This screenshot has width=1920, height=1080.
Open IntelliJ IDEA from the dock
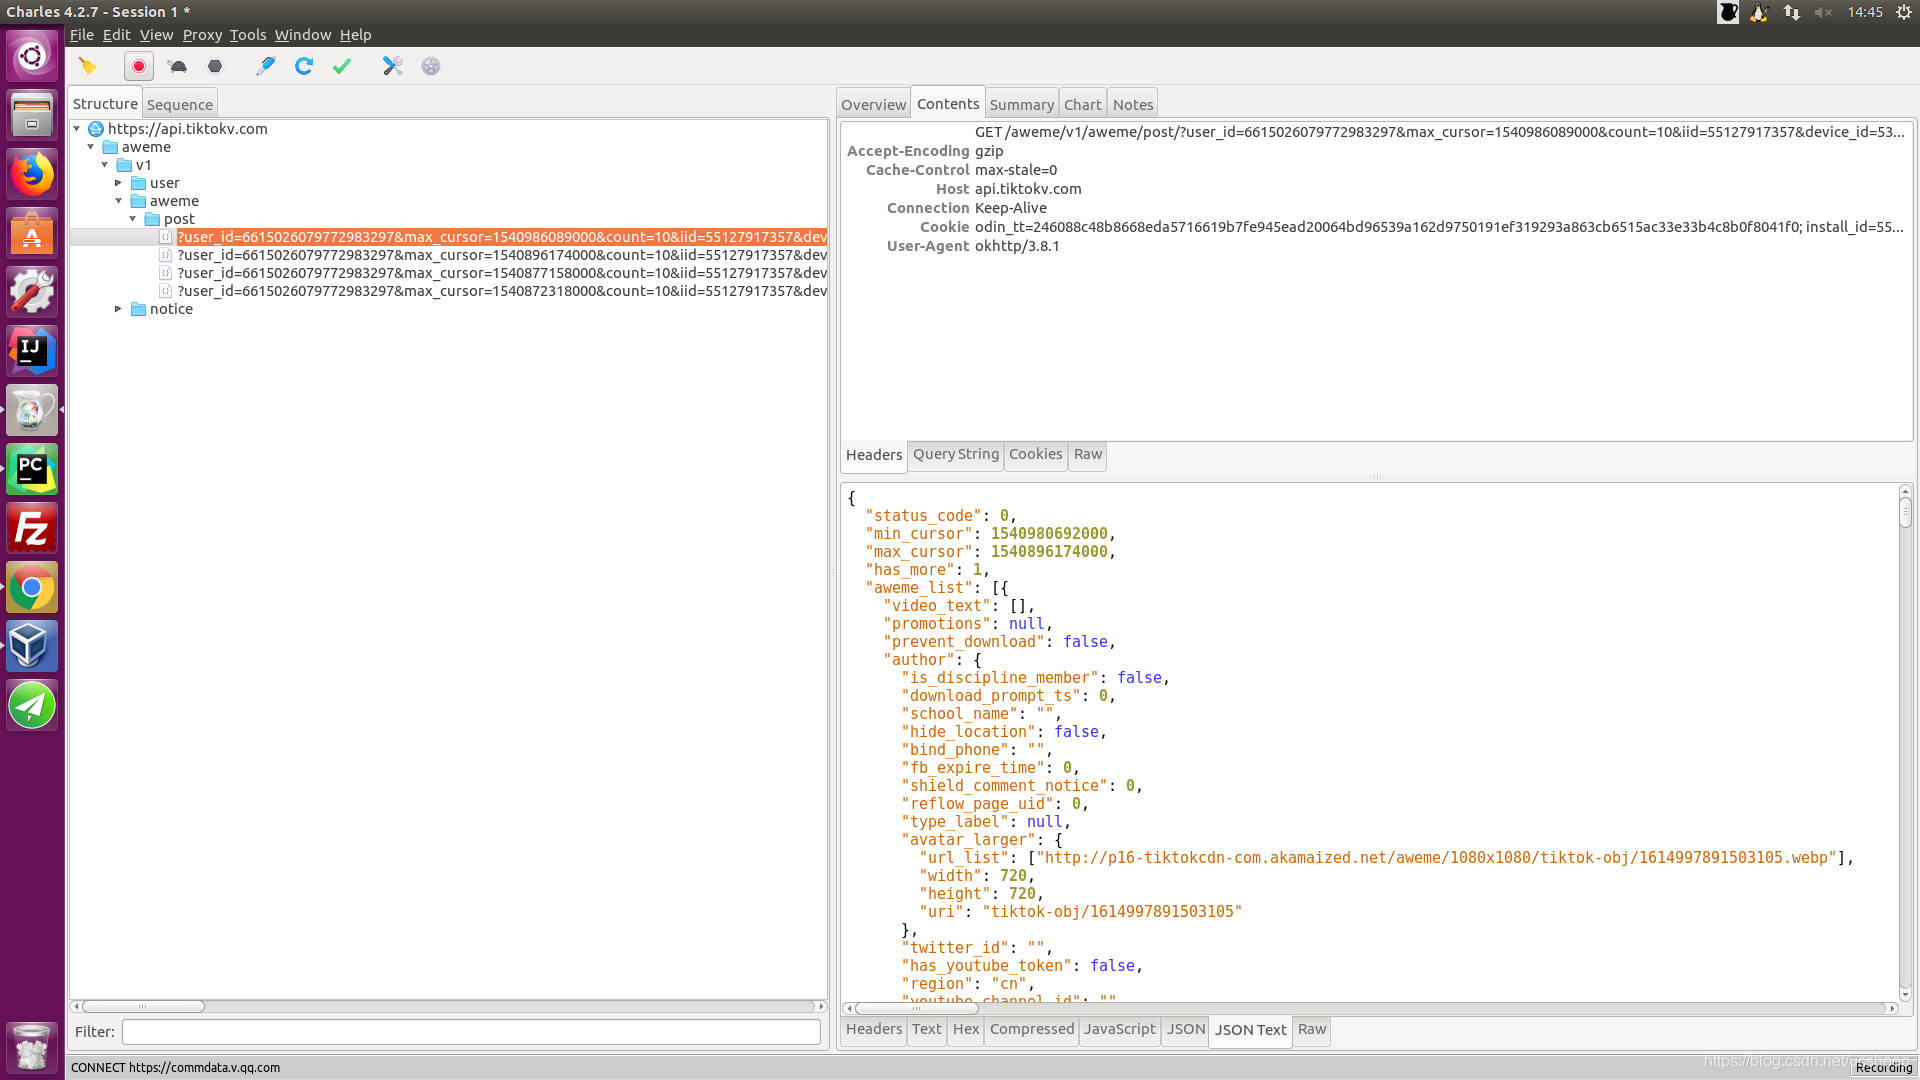pos(32,351)
